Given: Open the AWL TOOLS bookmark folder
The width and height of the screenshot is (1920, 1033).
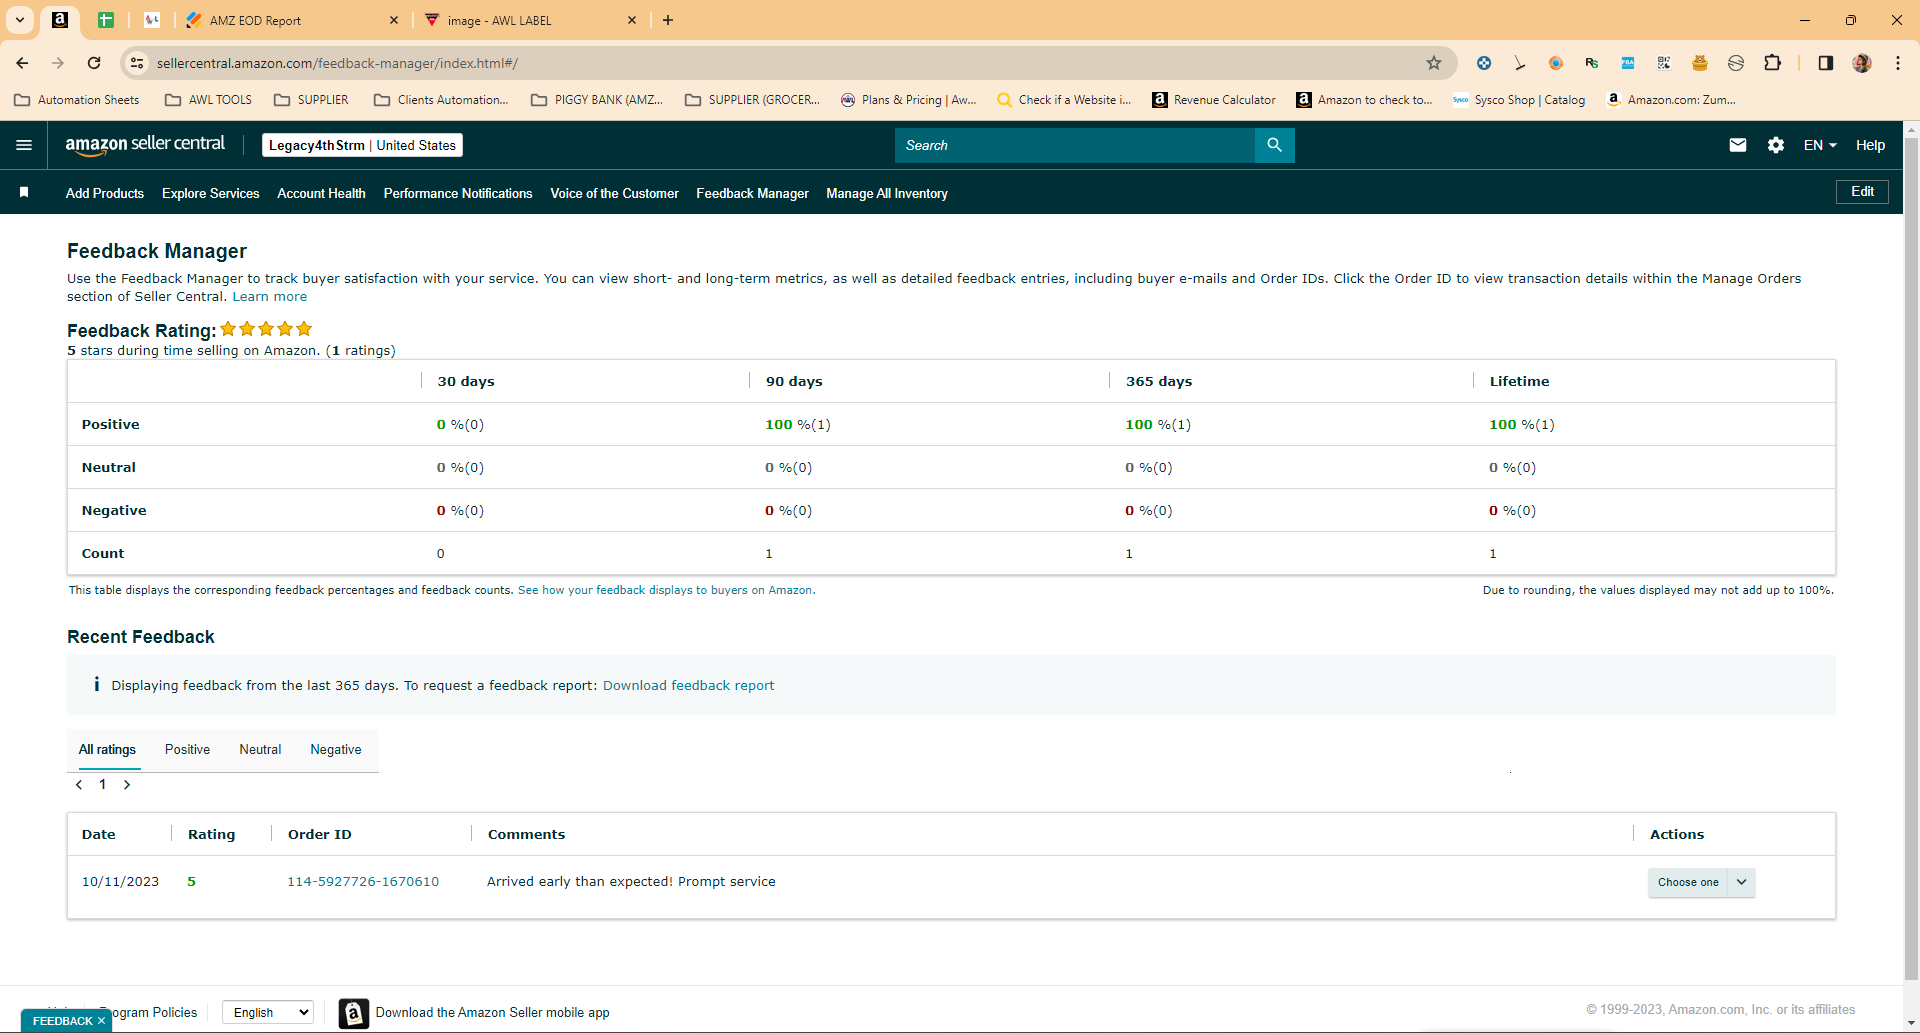Looking at the screenshot, I should 209,100.
